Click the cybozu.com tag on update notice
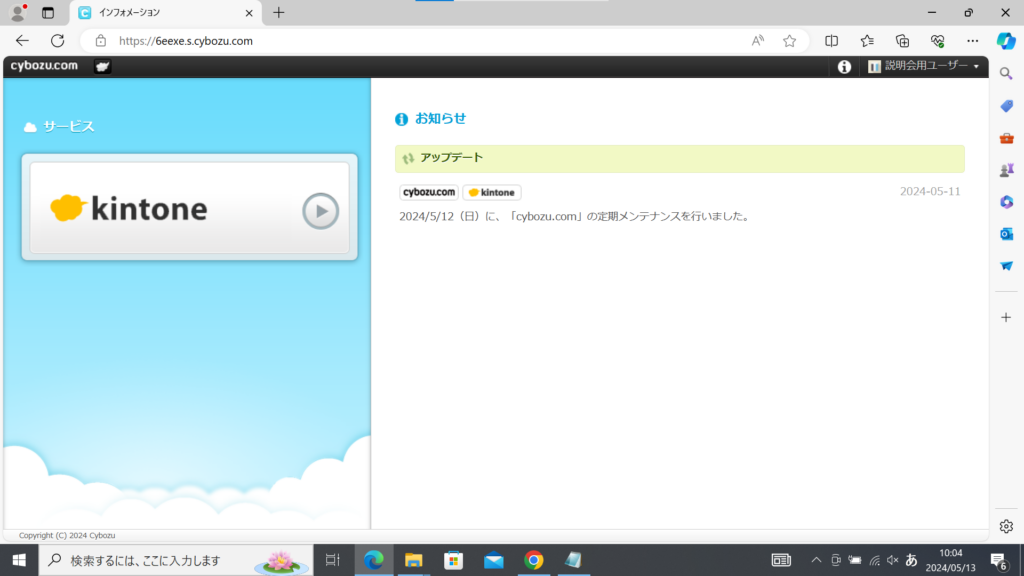The image size is (1024, 576). tap(429, 193)
